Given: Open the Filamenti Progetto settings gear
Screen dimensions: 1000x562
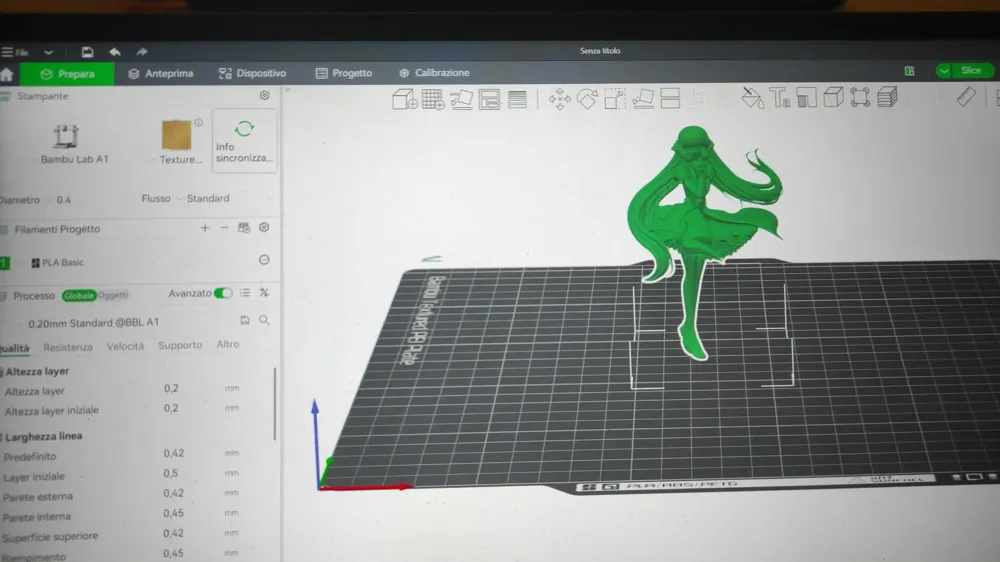Looking at the screenshot, I should pos(264,228).
